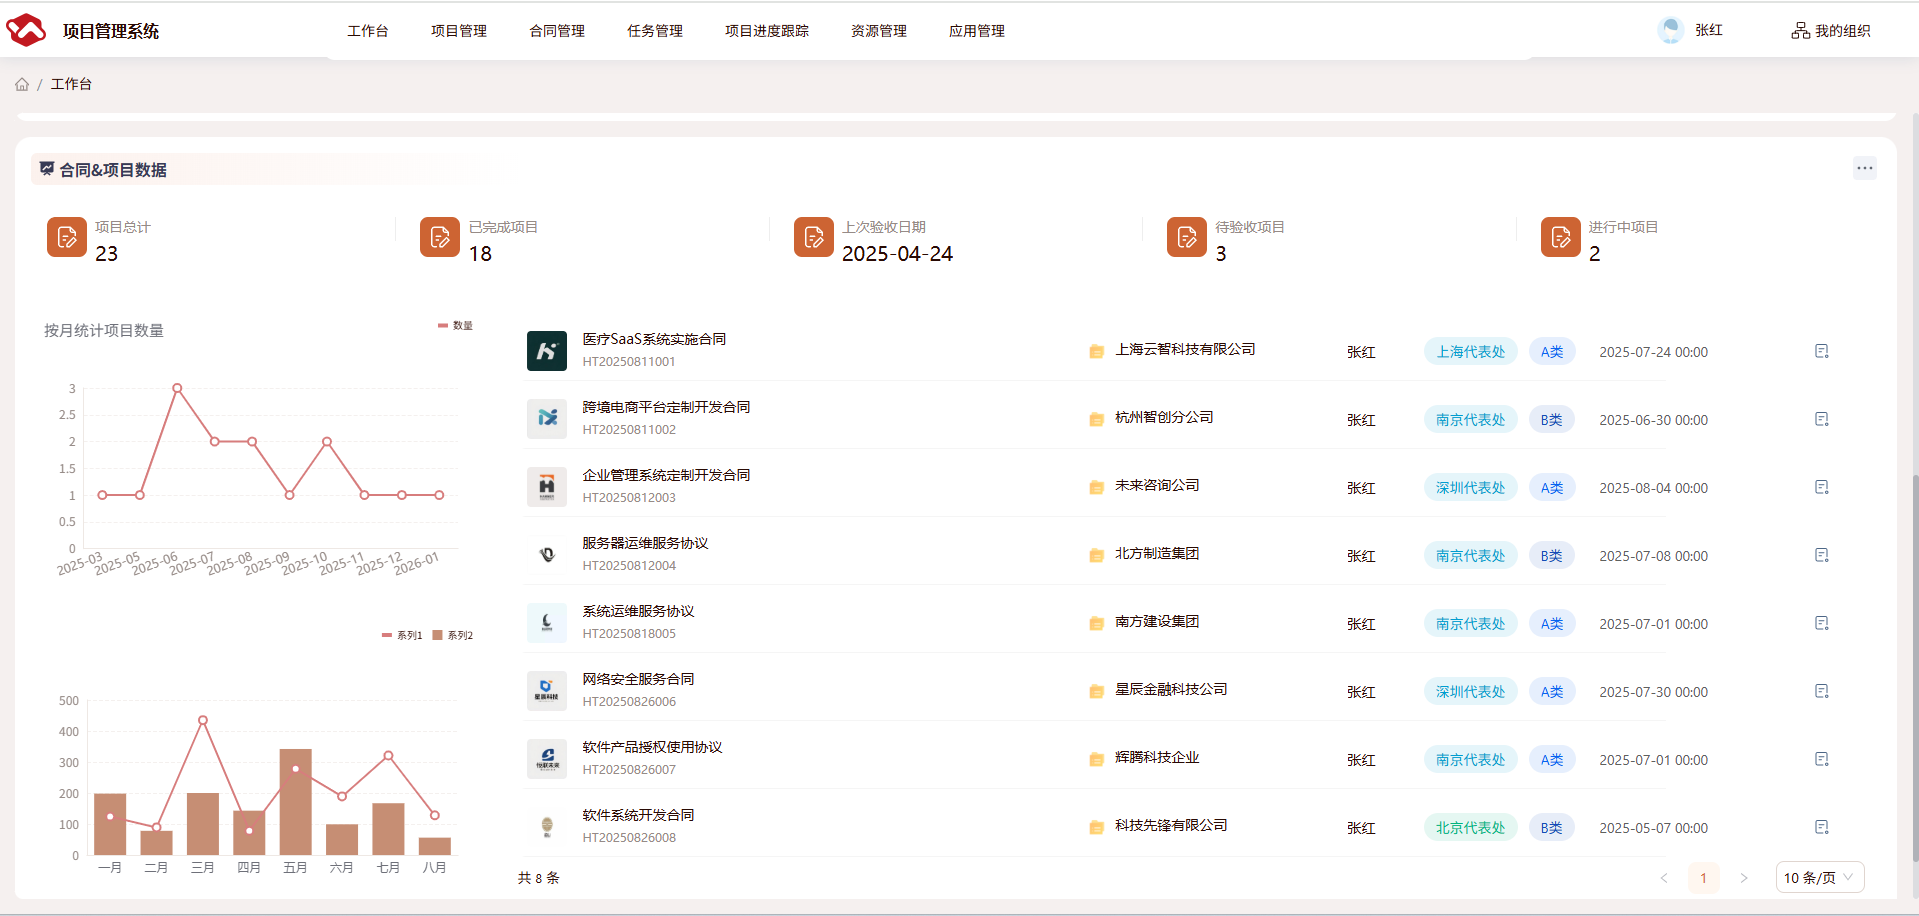This screenshot has height=916, width=1919.
Task: Open the more options menu on 合同&项目数据 panel
Action: pos(1865,168)
